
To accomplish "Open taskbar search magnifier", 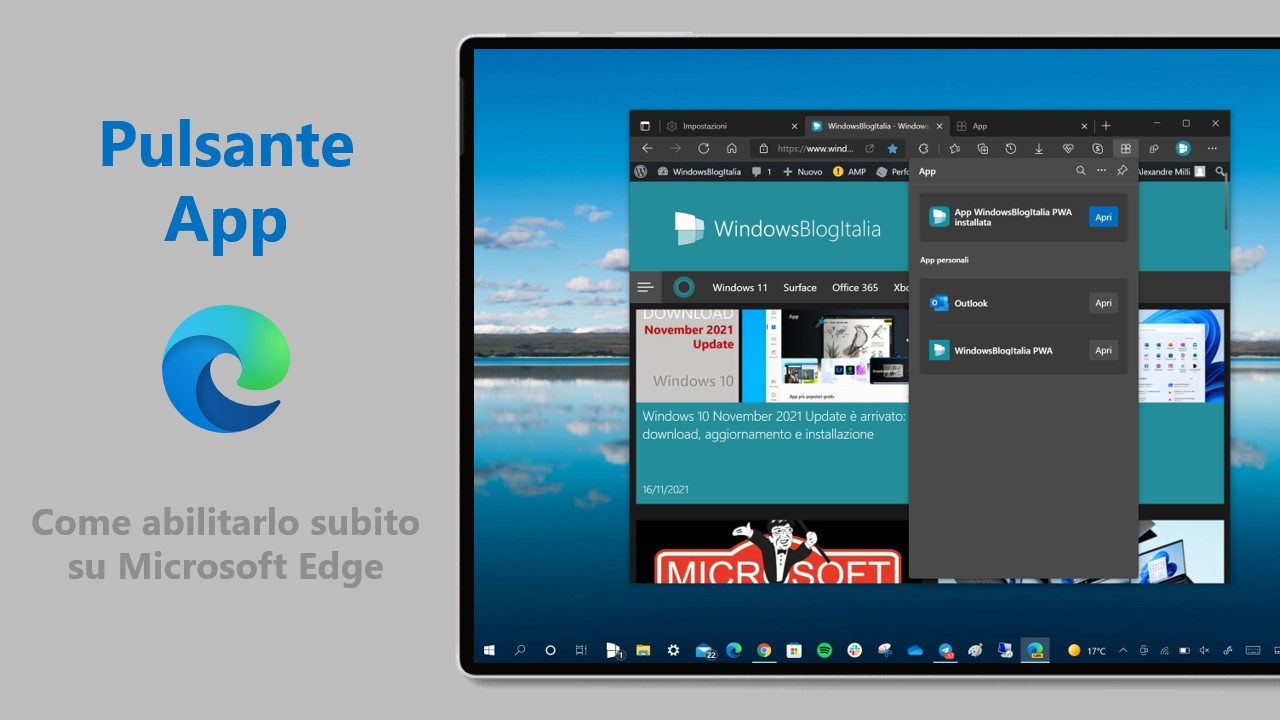I will 520,650.
